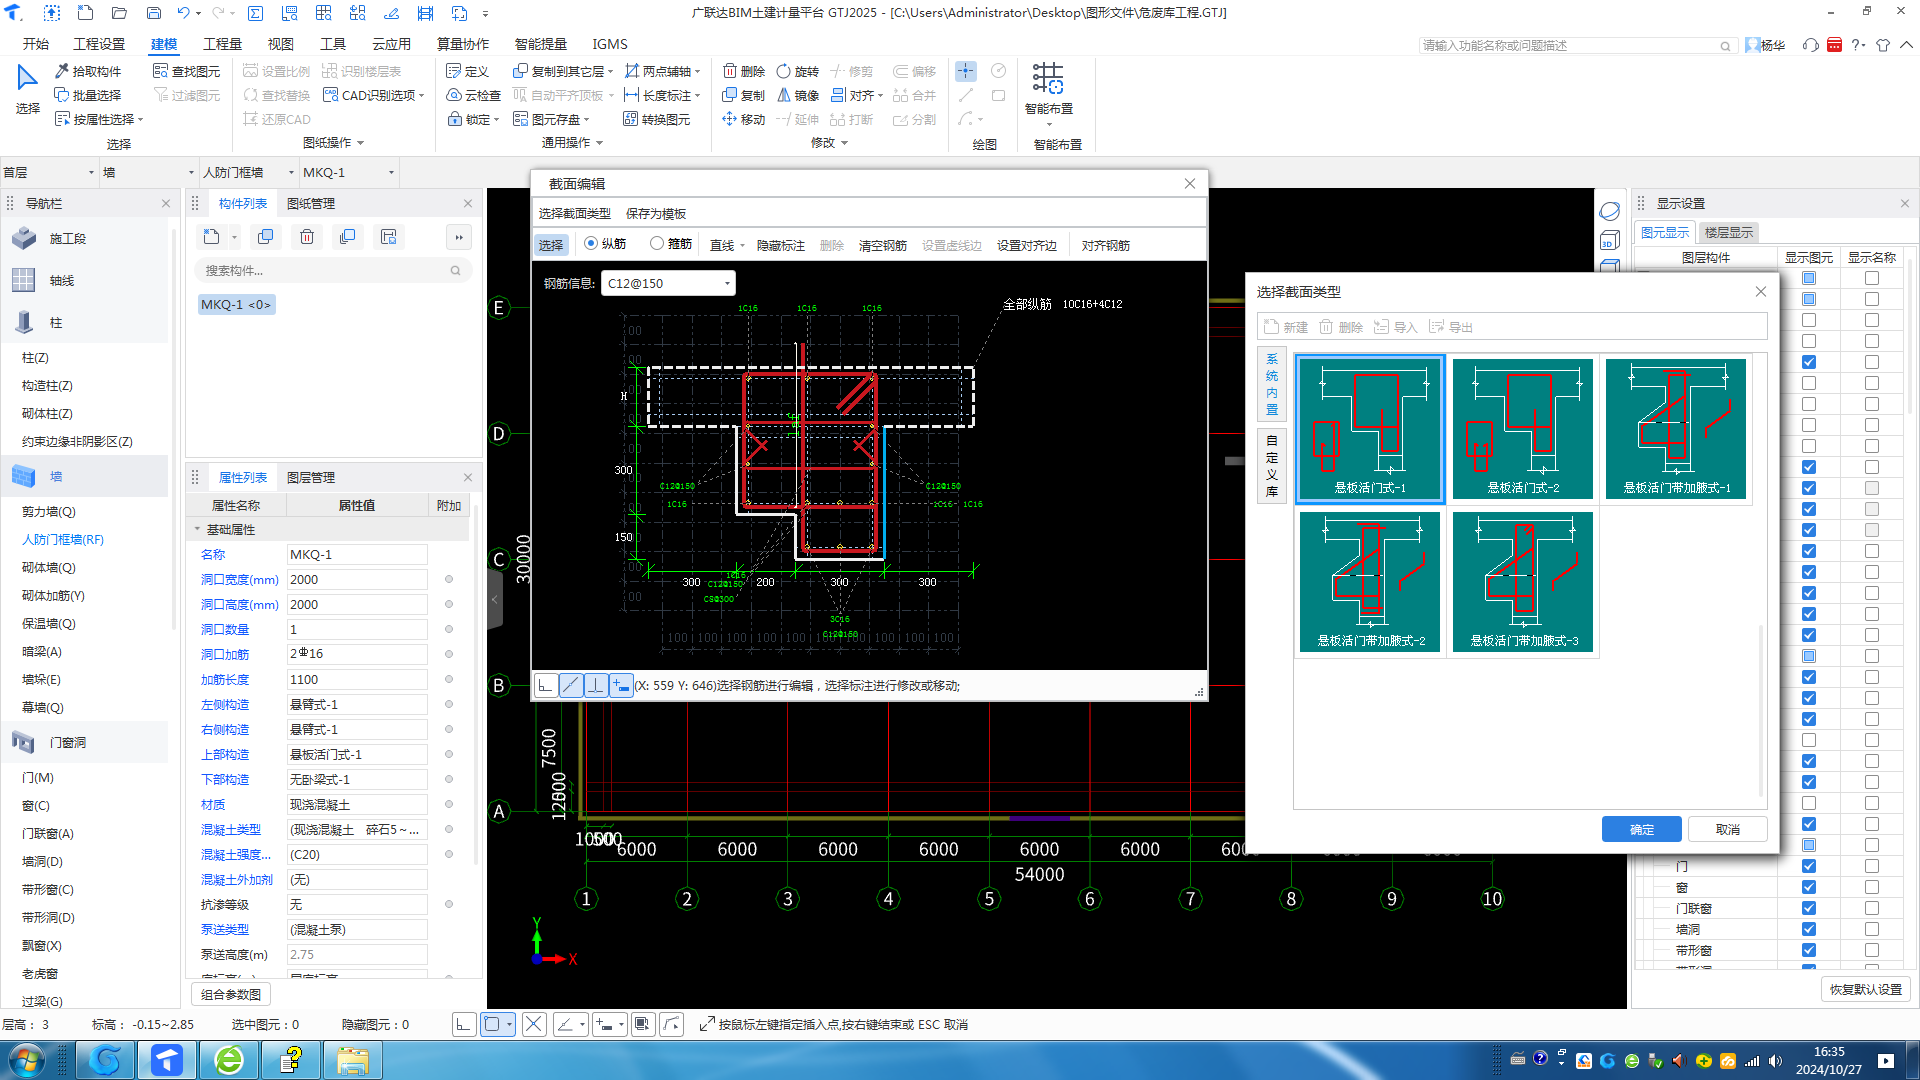The width and height of the screenshot is (1920, 1080).
Task: Click the Undo arrow in quick access toolbar
Action: (x=183, y=13)
